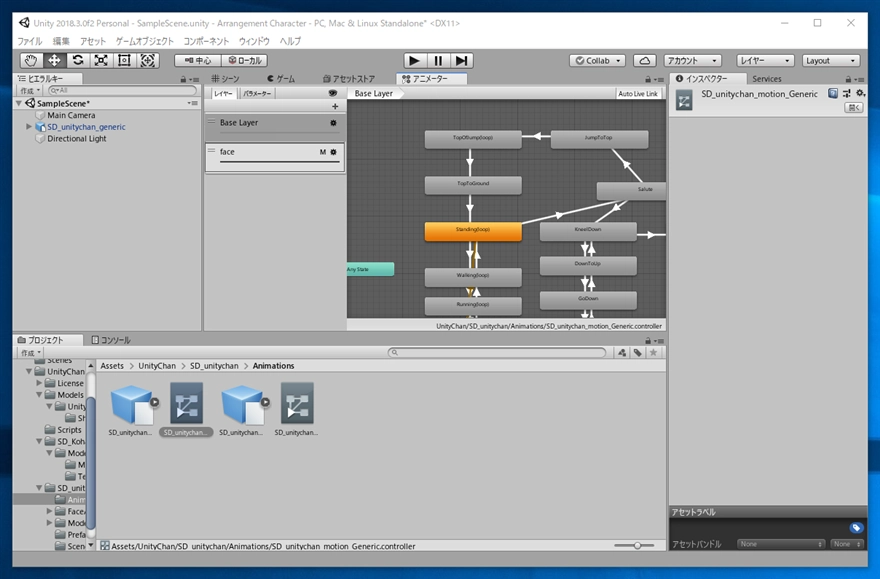880x579 pixels.
Task: Select the Scale tool
Action: 101,61
